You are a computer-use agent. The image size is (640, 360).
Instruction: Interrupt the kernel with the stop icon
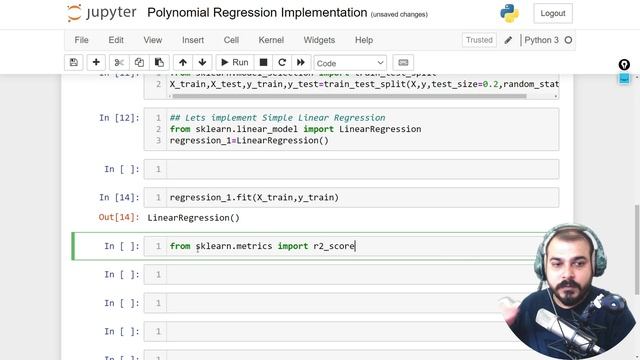point(263,62)
